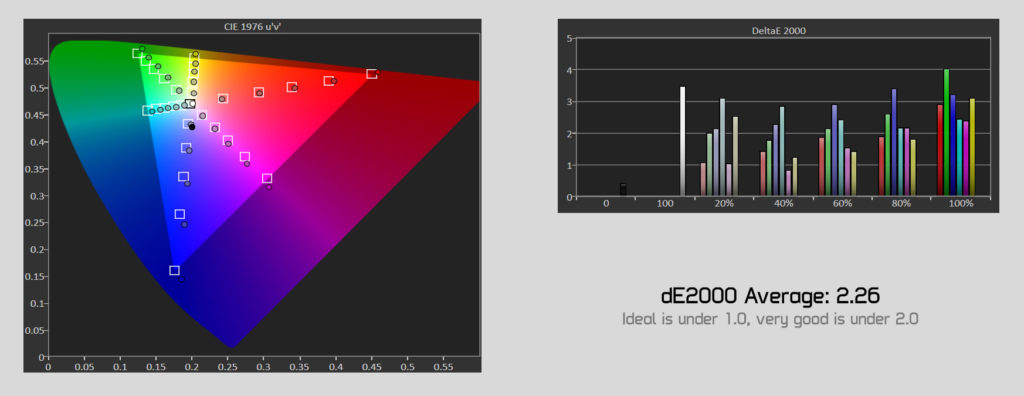The width and height of the screenshot is (1024, 396).
Task: Click the green bar in the 80% group
Action: click(888, 155)
